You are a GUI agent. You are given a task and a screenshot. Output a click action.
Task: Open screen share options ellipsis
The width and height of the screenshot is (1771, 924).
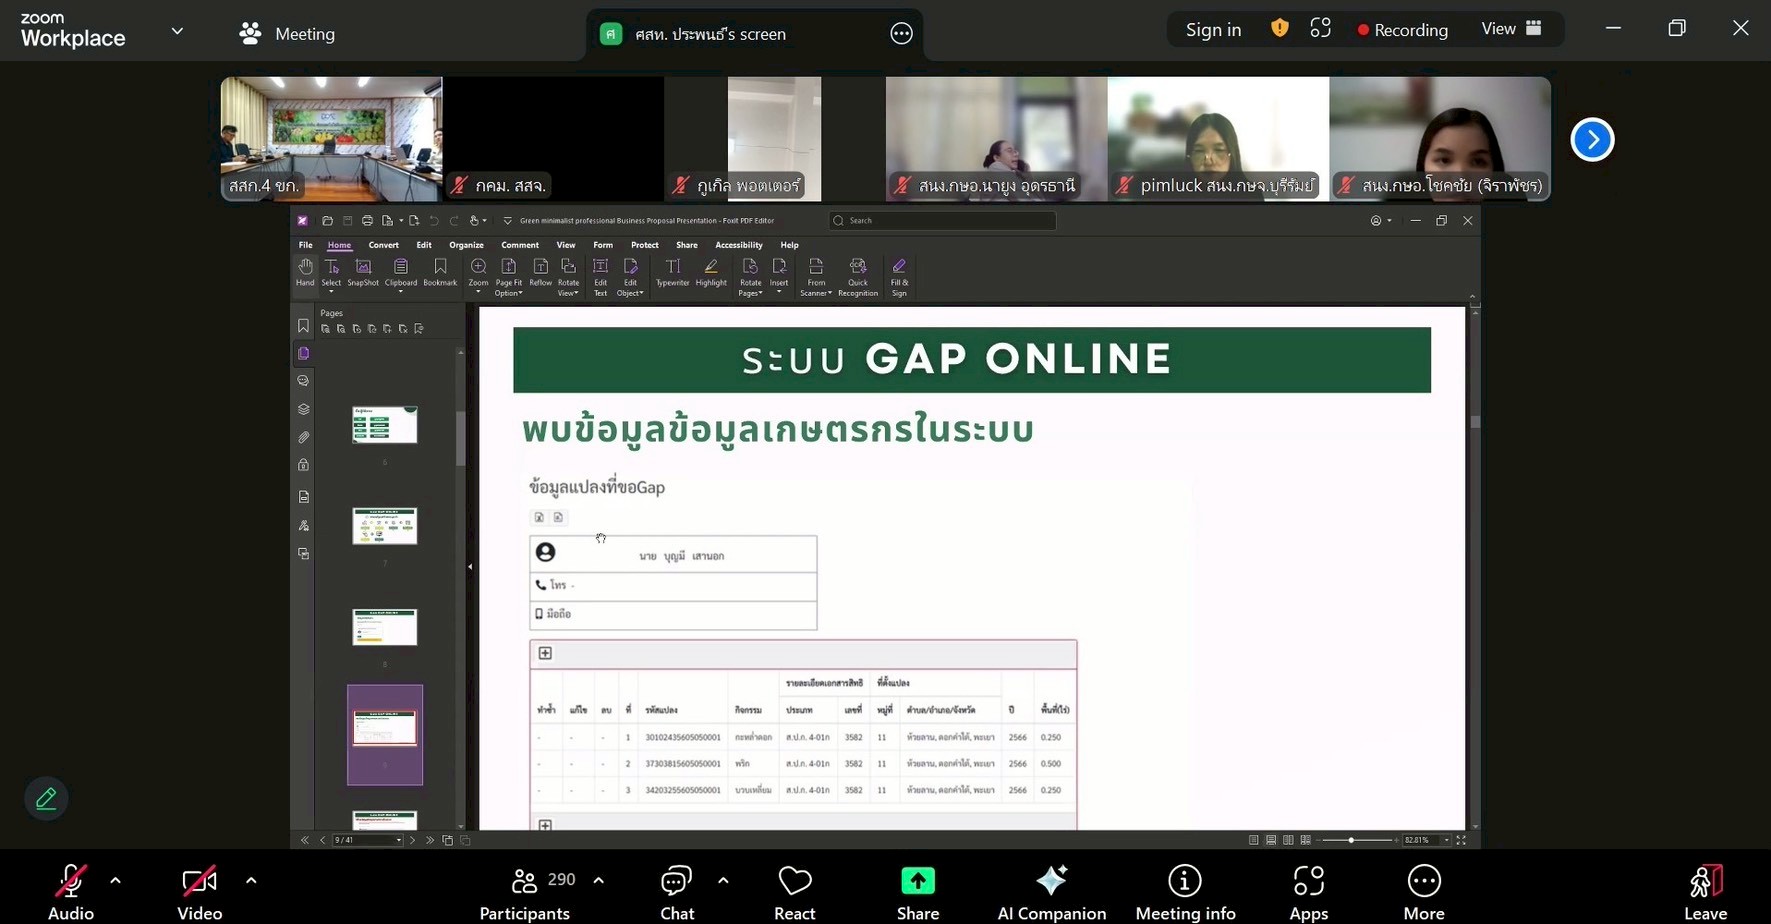click(901, 34)
